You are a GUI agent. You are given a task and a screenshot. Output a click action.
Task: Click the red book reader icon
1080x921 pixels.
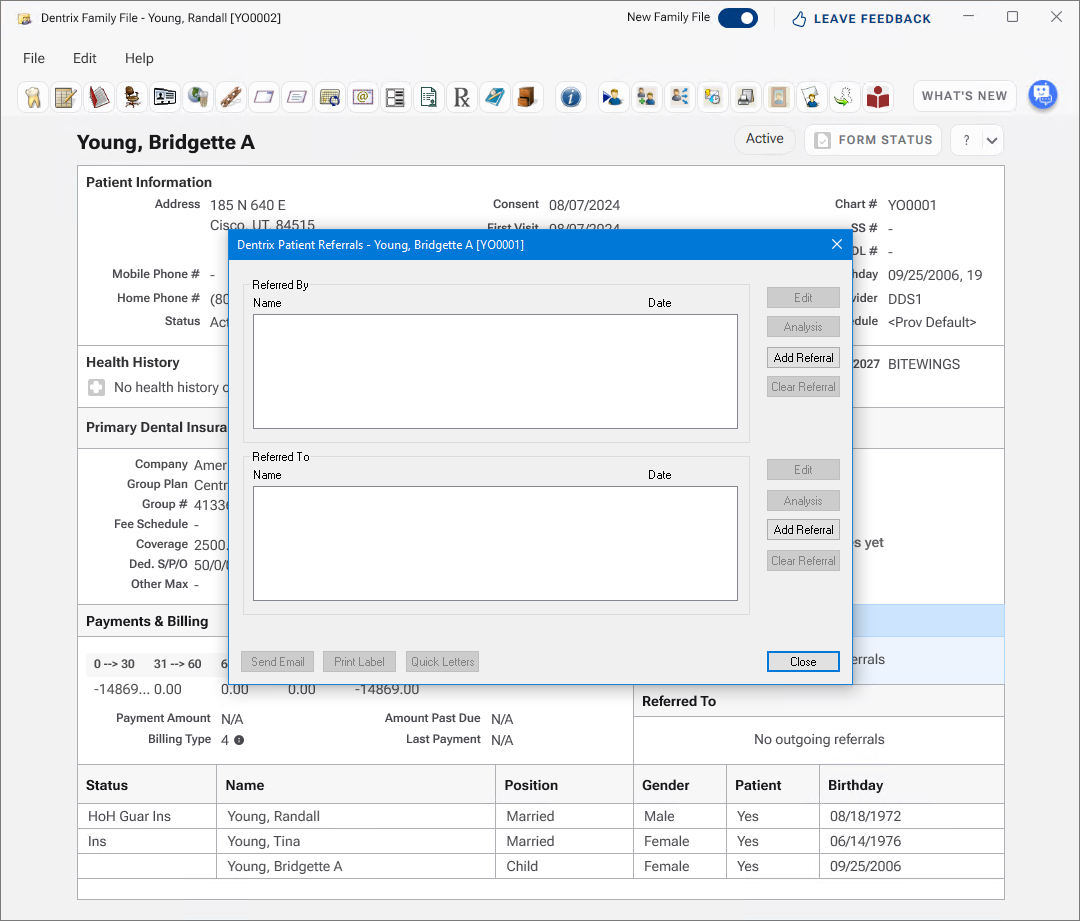(x=878, y=97)
